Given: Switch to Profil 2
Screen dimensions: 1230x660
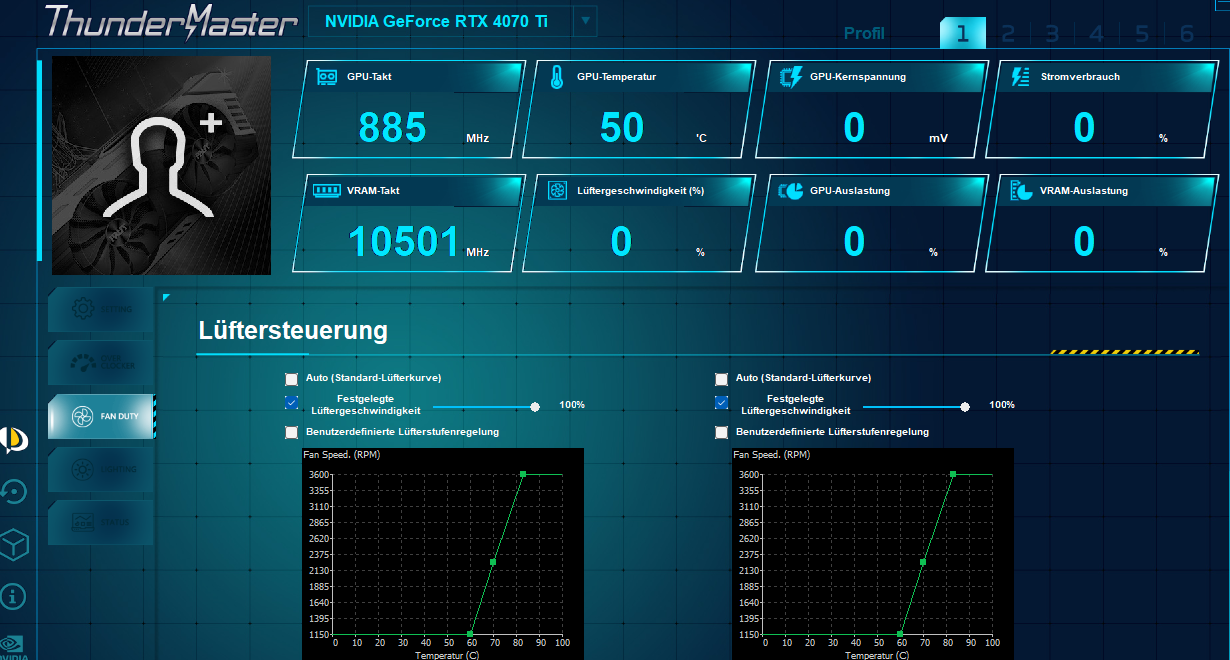Looking at the screenshot, I should coord(1008,33).
